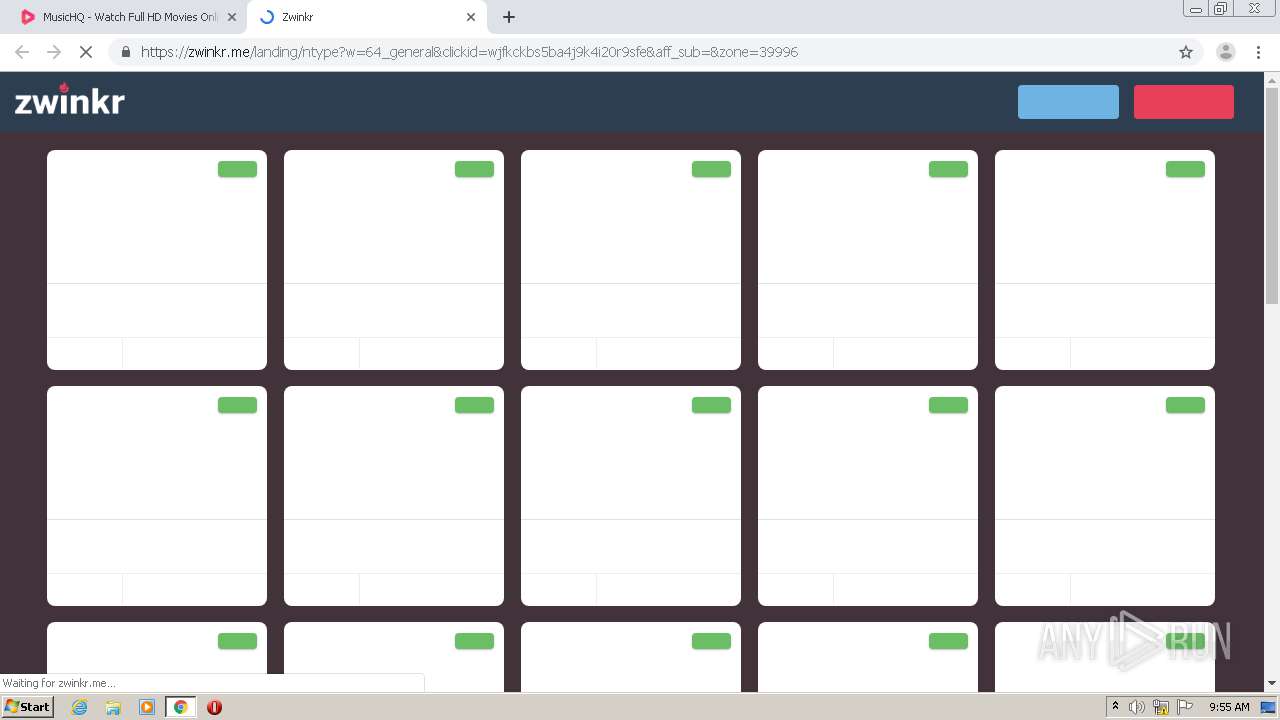This screenshot has height=720, width=1280.
Task: Bookmark this page with star
Action: (x=1186, y=52)
